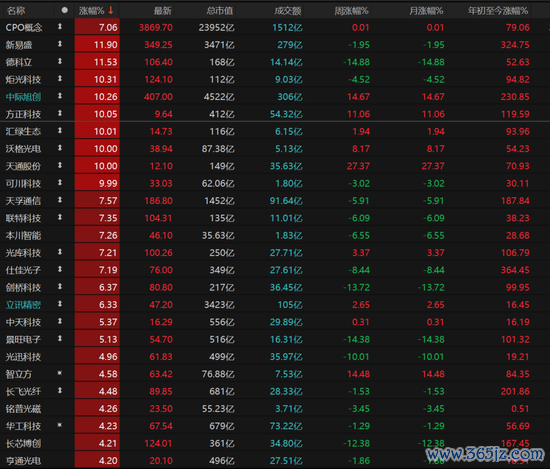550x469 pixels.
Task: Select the 名称 column header
Action: (16, 11)
